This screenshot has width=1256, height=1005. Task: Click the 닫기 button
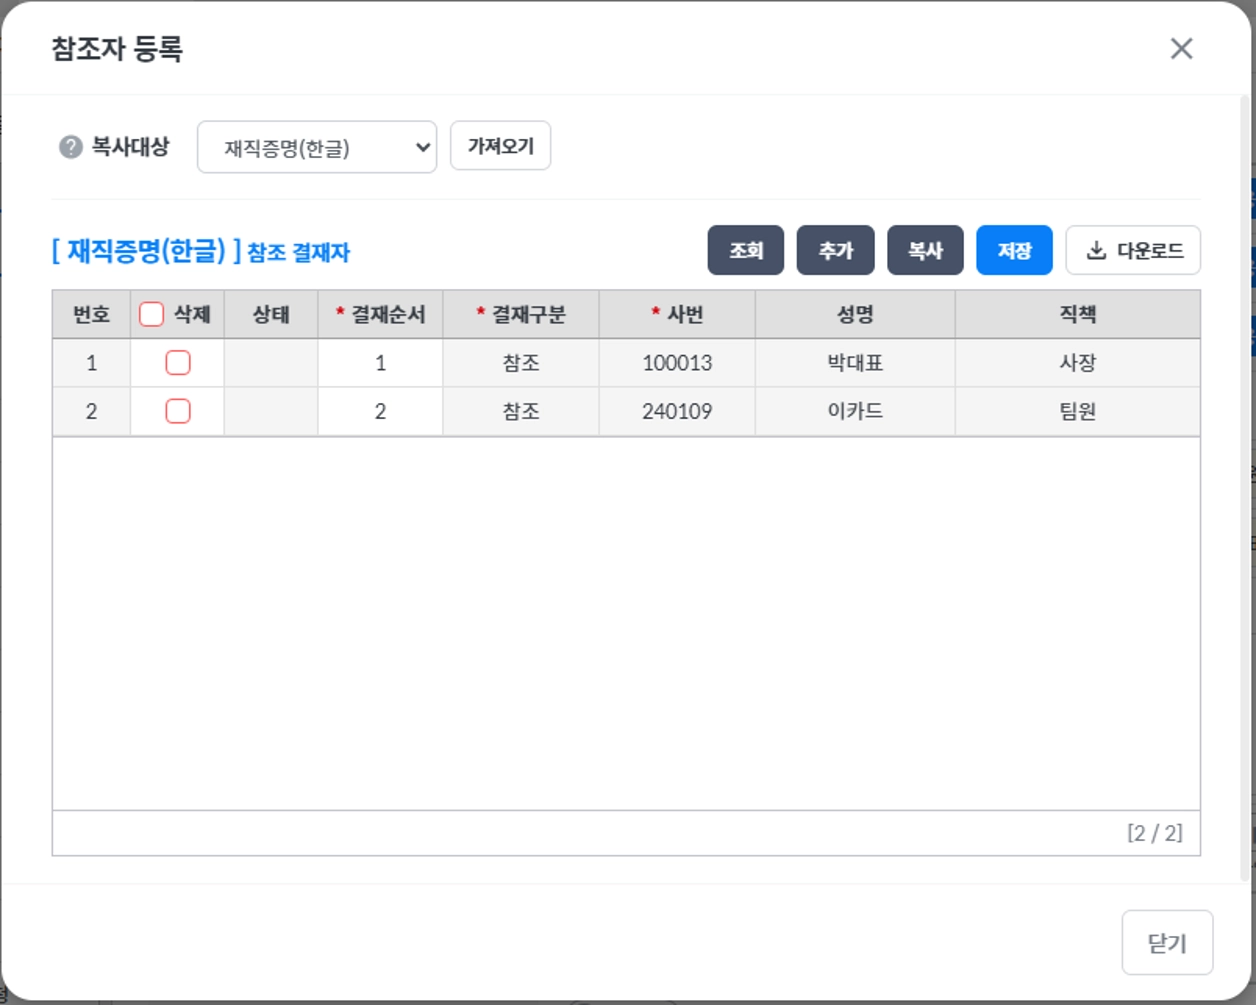(1167, 942)
